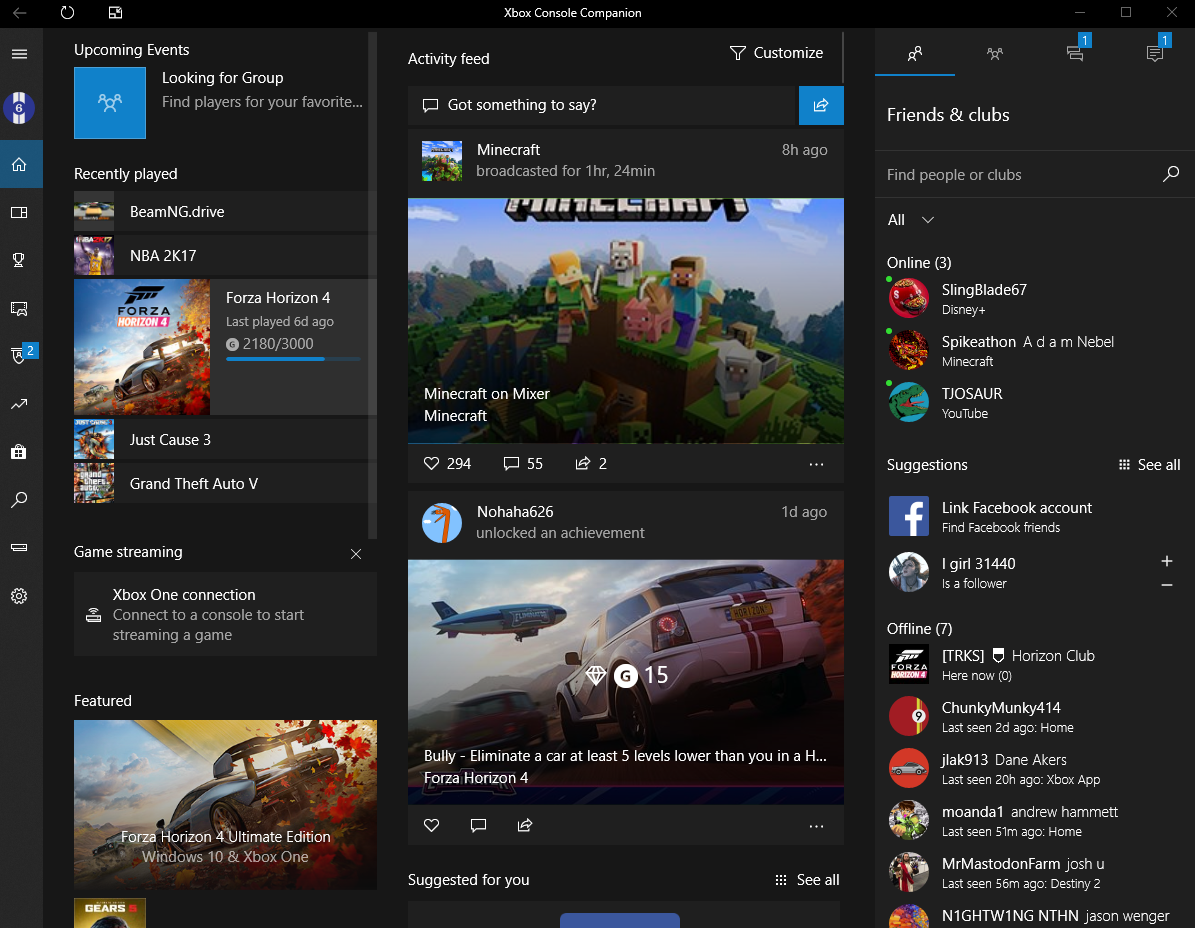Open ChunkyMunky414 offline friend

[1034, 716]
